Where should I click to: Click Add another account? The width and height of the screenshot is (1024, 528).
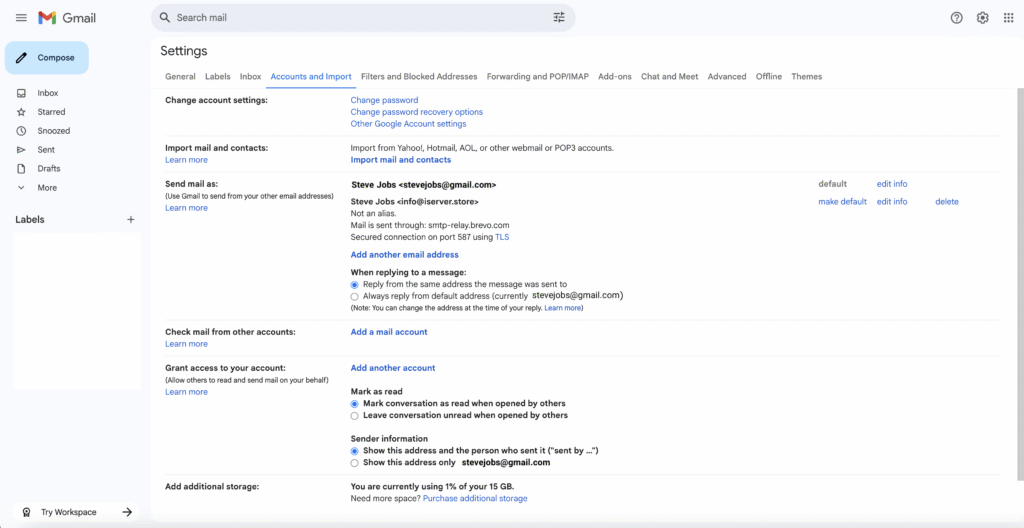pyautogui.click(x=392, y=368)
